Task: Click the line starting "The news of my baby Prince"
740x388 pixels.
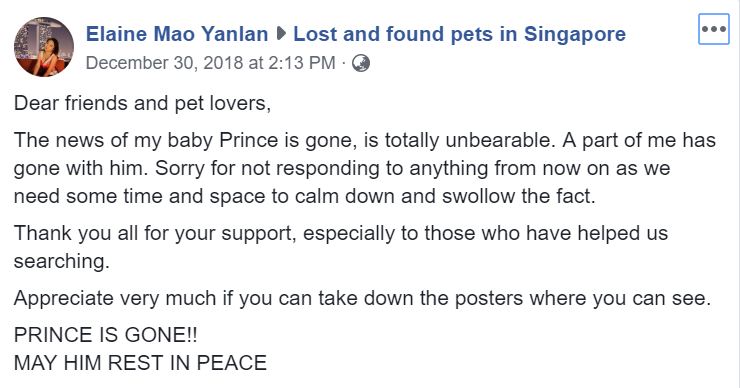Action: click(x=365, y=140)
